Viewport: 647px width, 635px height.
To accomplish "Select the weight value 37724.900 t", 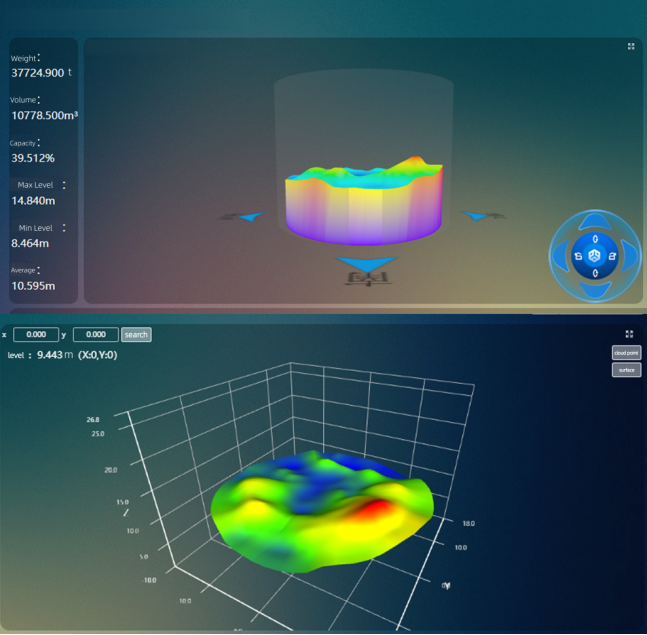I will (41, 73).
